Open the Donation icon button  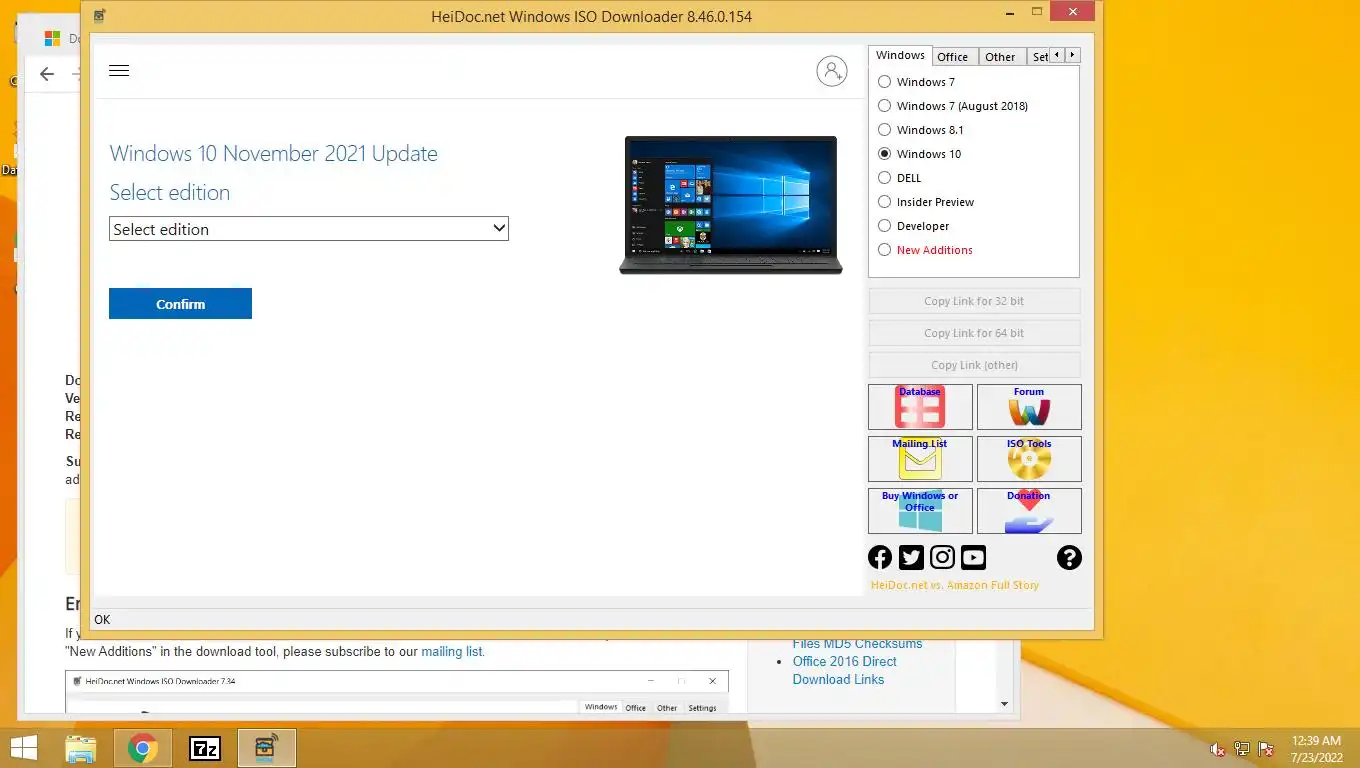pyautogui.click(x=1029, y=511)
